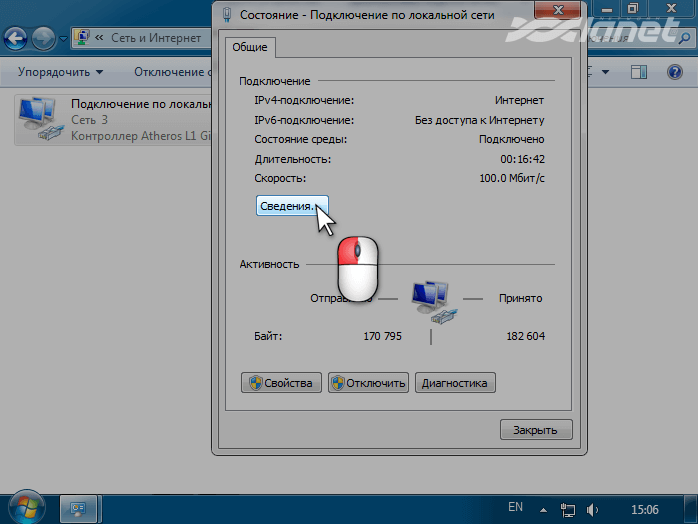Click the taskbar clock showing 15:06

click(646, 508)
